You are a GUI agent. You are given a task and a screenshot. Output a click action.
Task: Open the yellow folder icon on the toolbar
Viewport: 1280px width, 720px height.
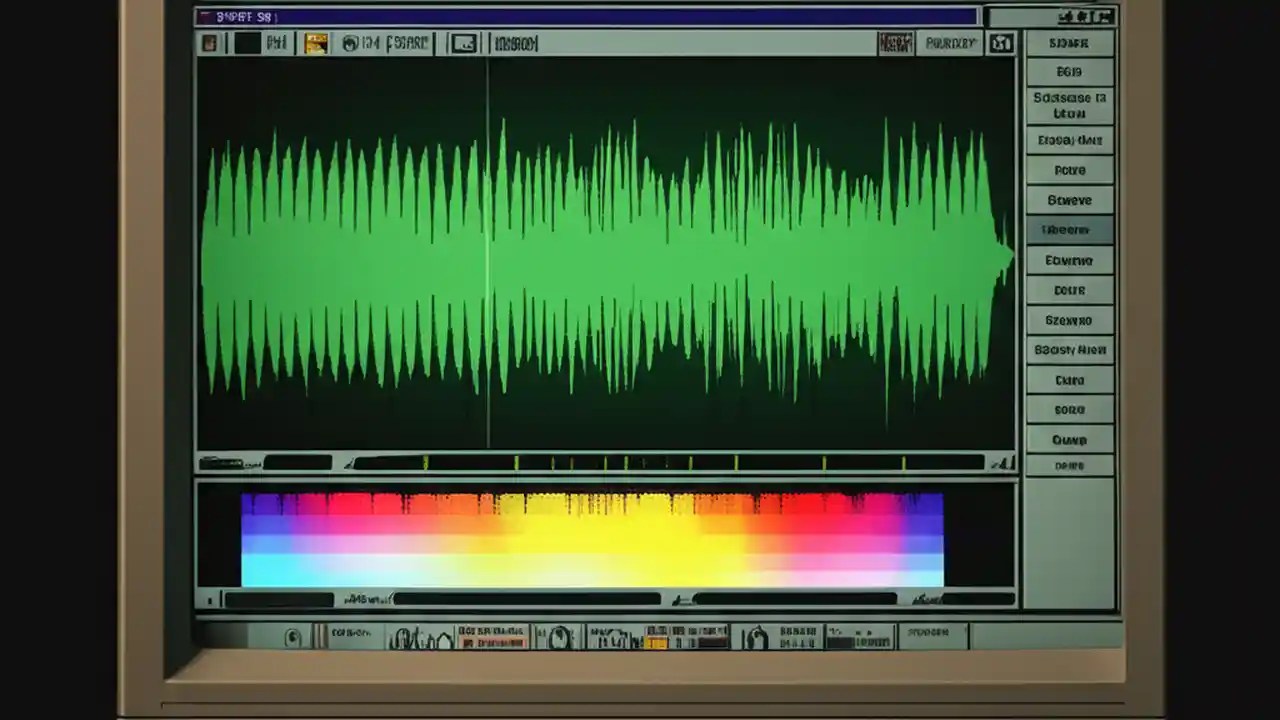[x=317, y=42]
